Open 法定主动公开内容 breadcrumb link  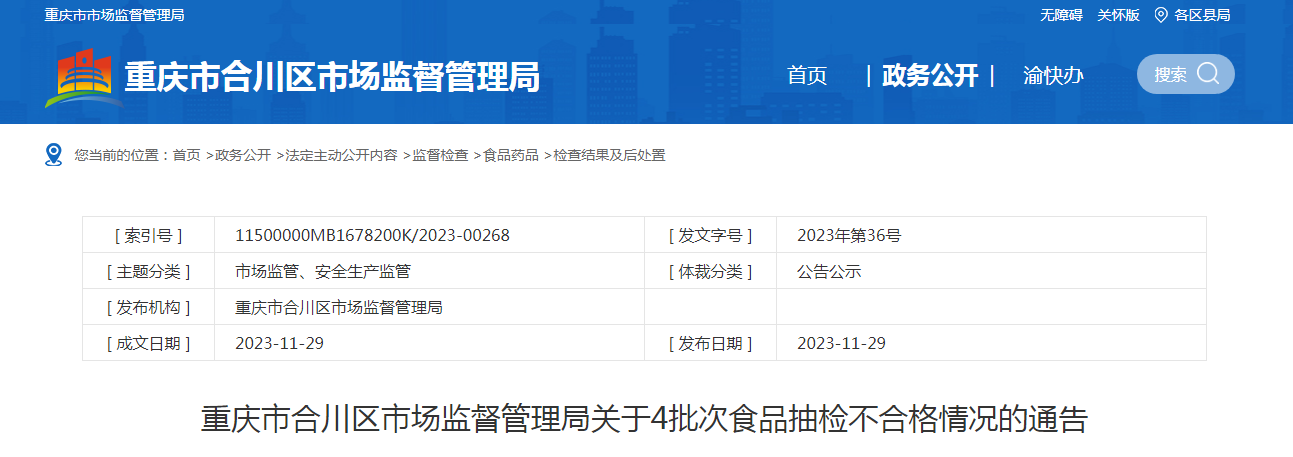tap(341, 155)
